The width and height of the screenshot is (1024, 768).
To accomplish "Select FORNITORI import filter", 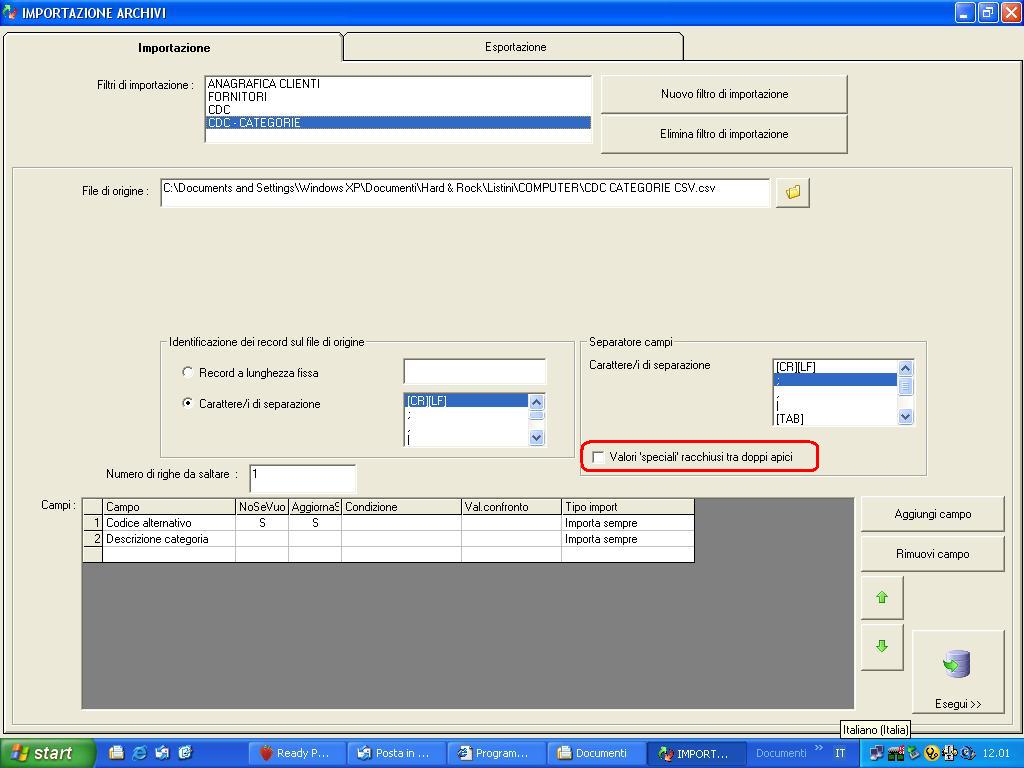I will coord(398,97).
